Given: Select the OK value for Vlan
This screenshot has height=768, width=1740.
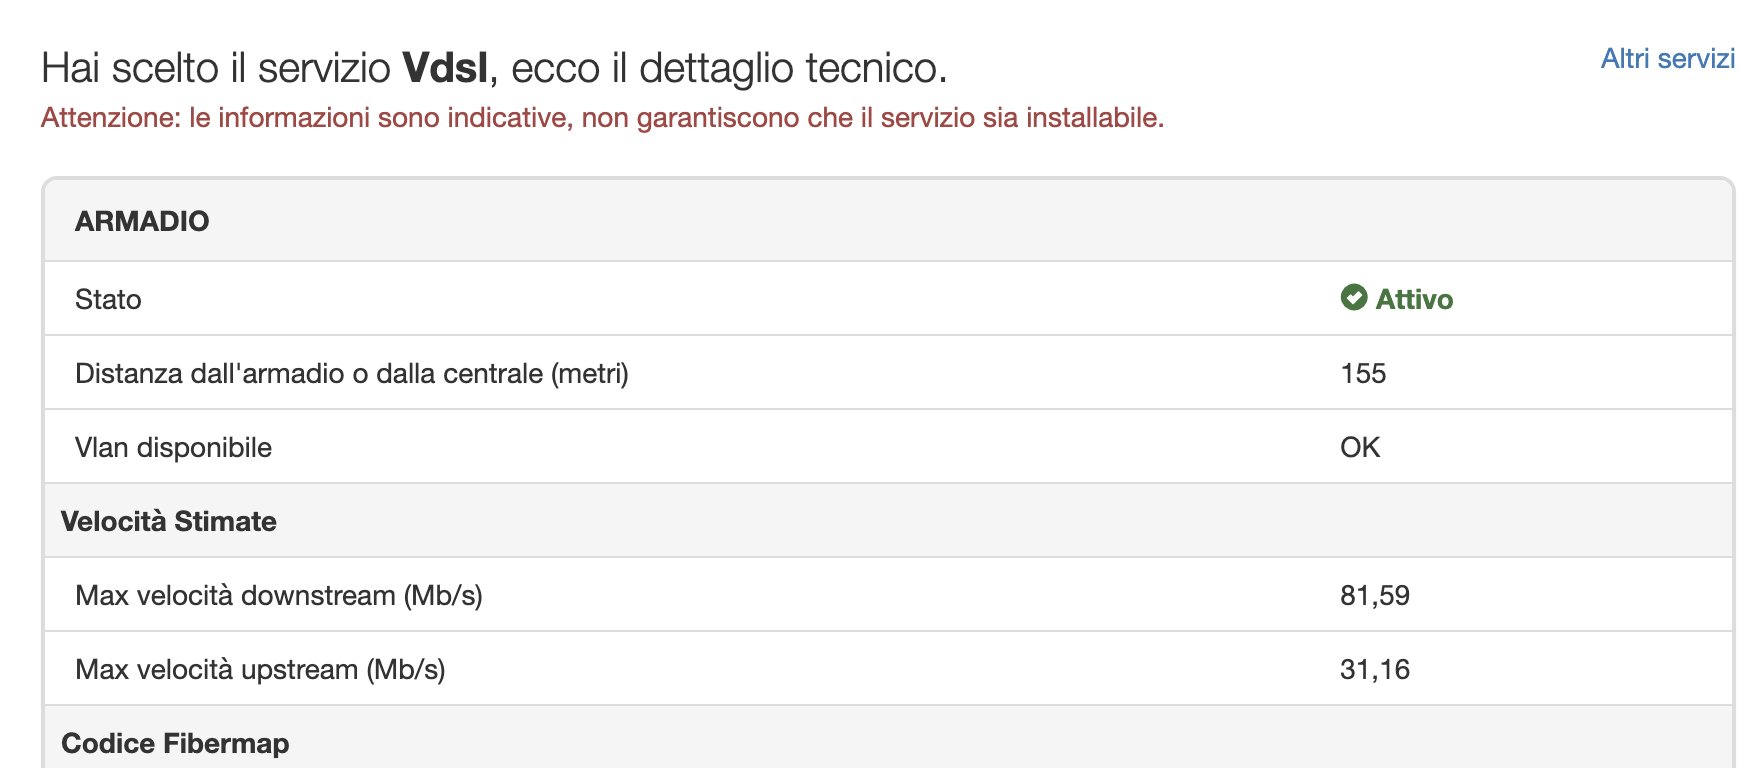Looking at the screenshot, I should click(1360, 447).
